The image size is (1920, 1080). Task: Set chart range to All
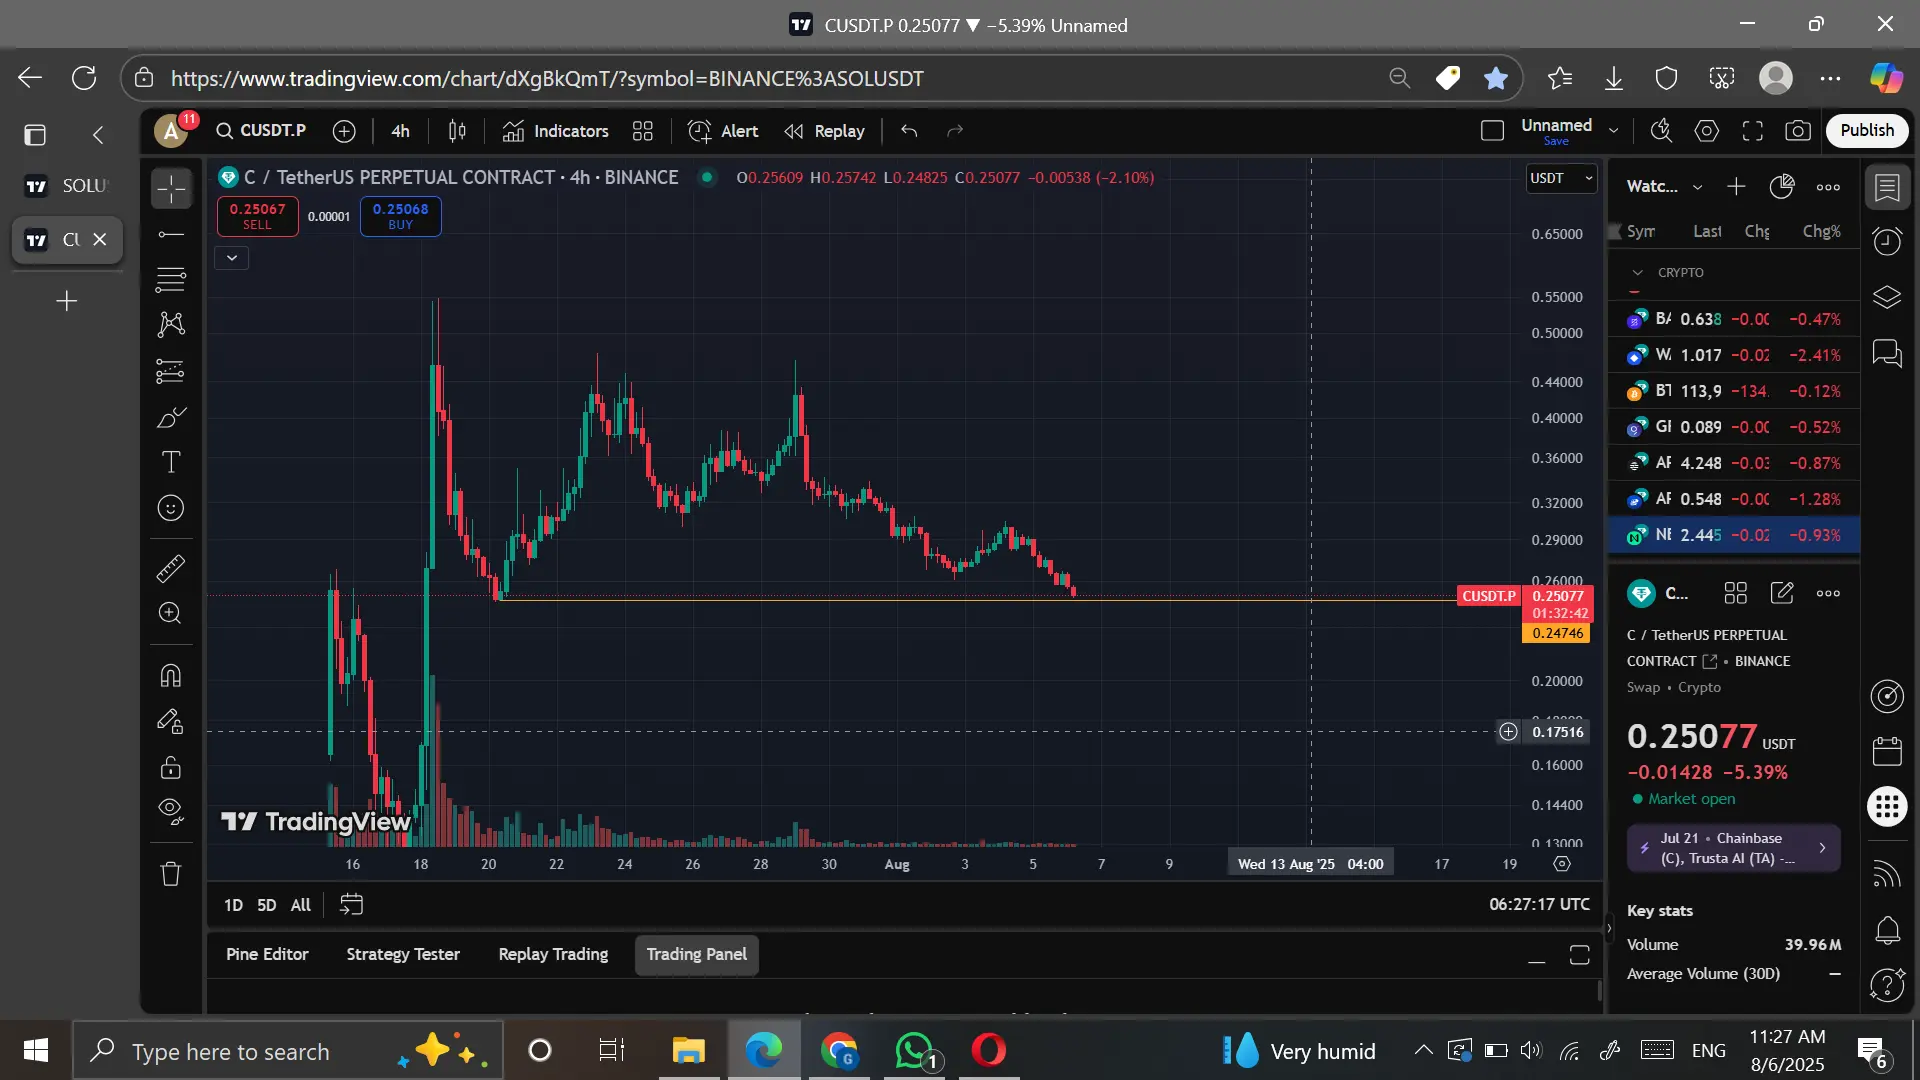301,905
